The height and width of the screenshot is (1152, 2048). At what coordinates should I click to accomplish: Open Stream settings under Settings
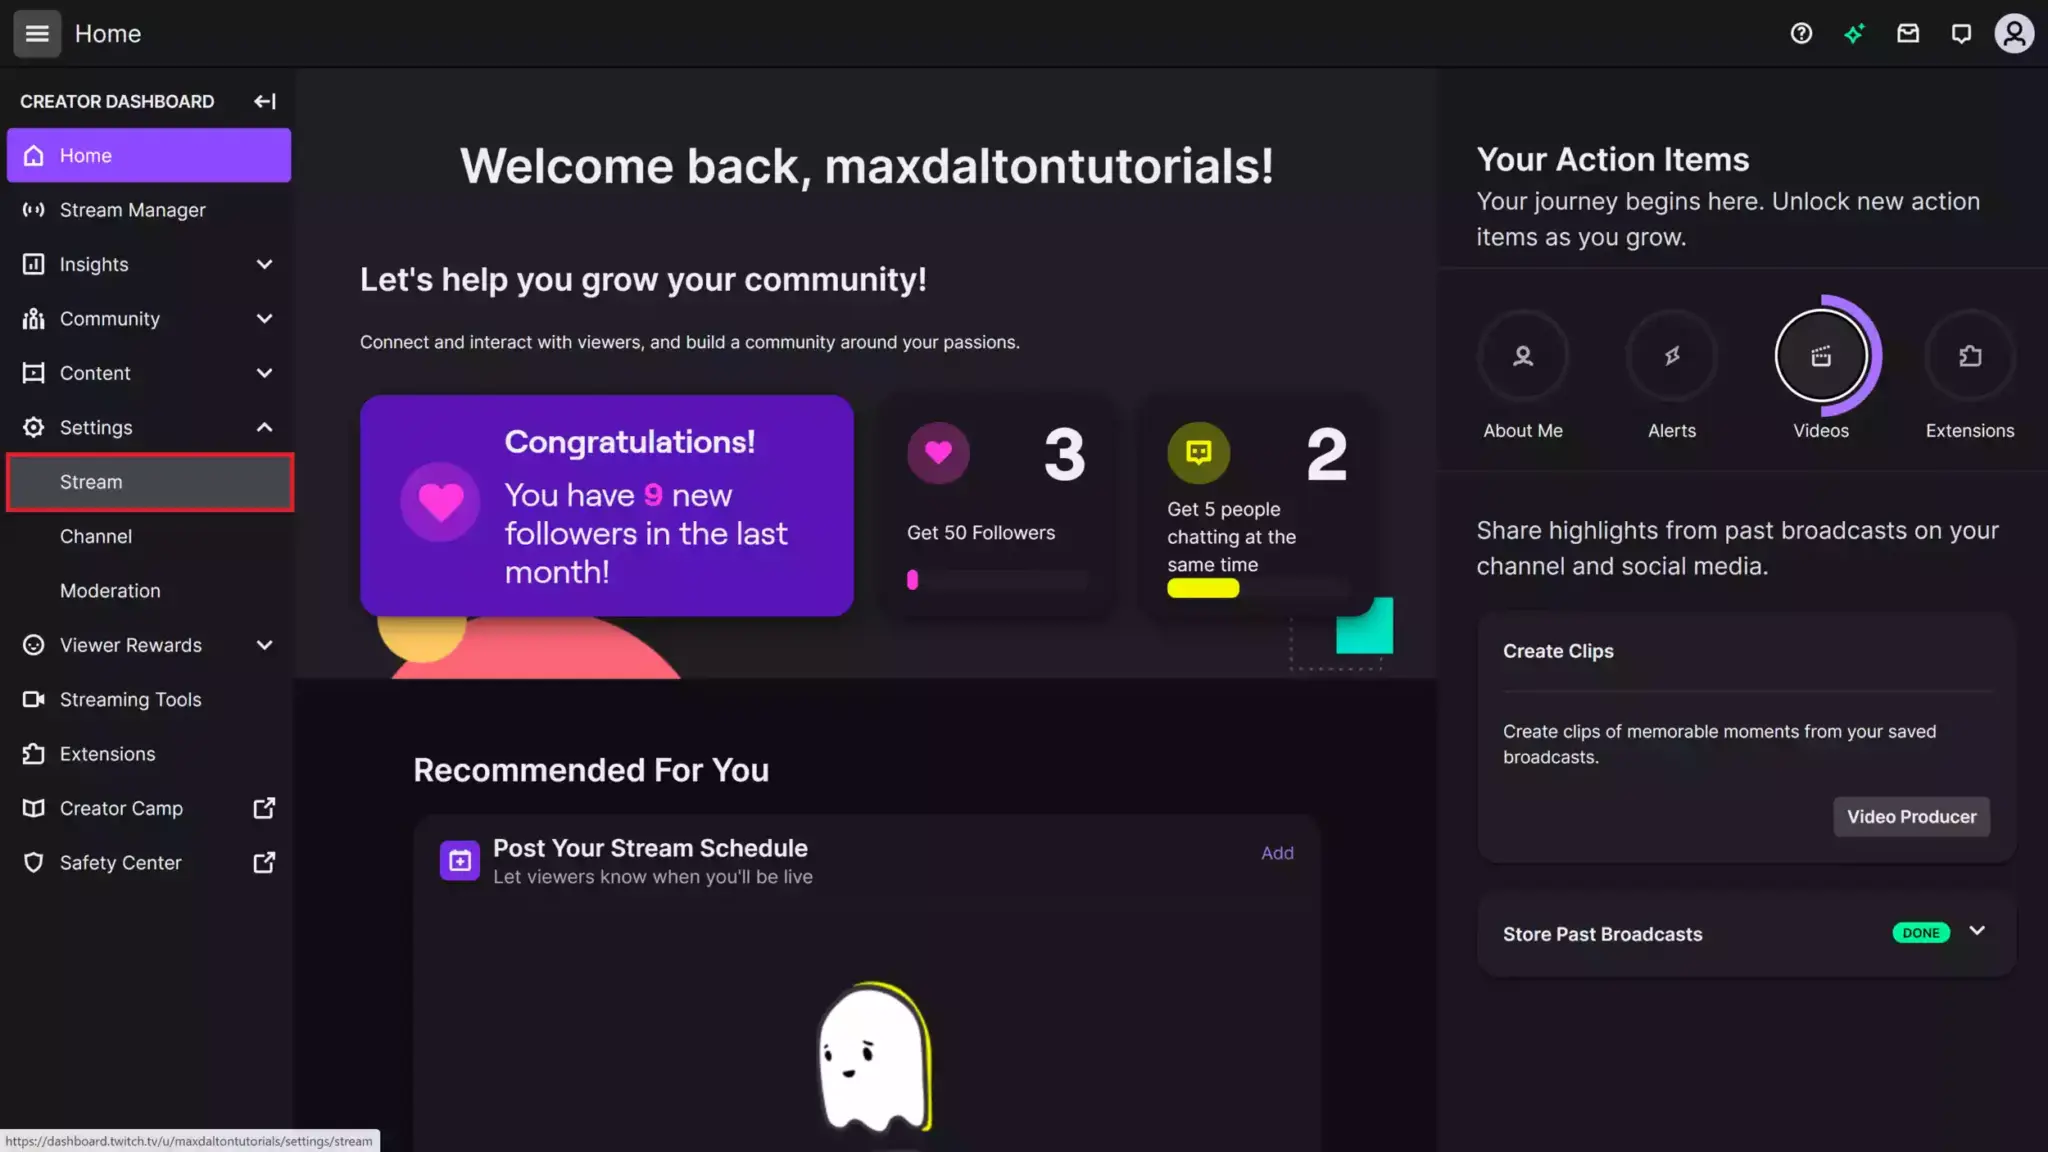click(149, 482)
